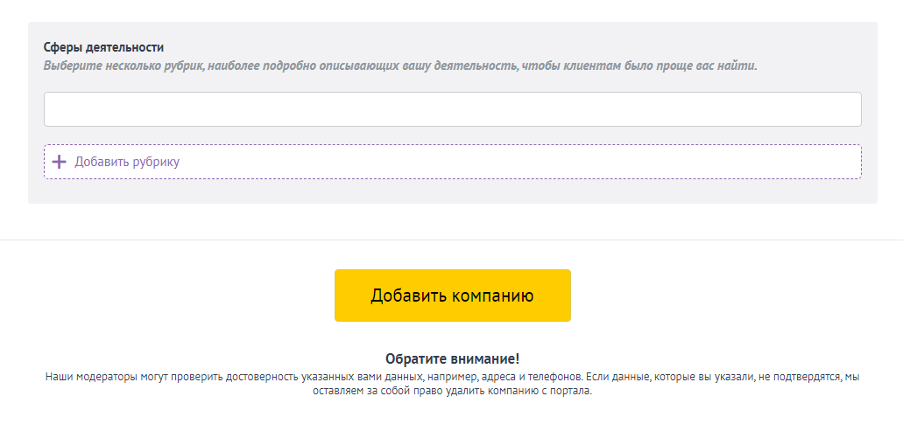Click the left edge of the rubric text box

pyautogui.click(x=55, y=110)
